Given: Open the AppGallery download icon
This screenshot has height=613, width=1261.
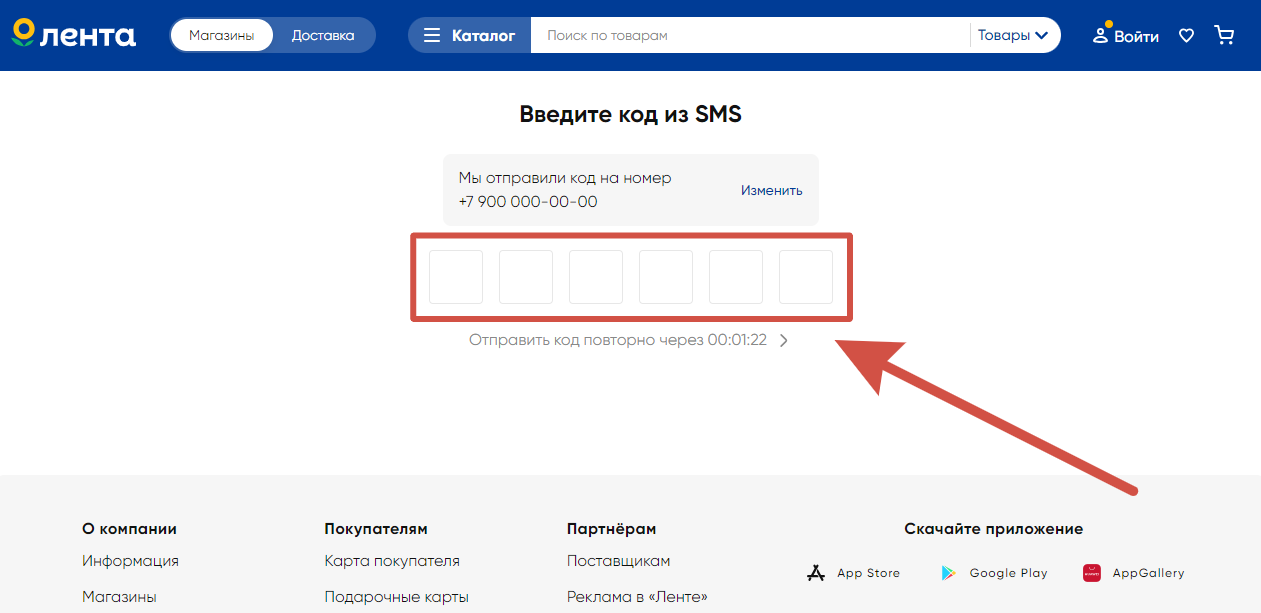Looking at the screenshot, I should point(1092,573).
